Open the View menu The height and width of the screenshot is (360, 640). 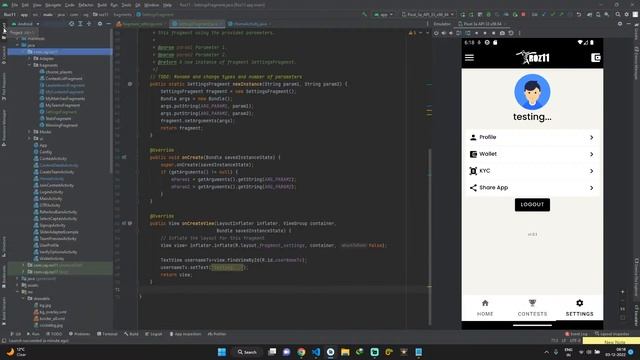point(37,5)
